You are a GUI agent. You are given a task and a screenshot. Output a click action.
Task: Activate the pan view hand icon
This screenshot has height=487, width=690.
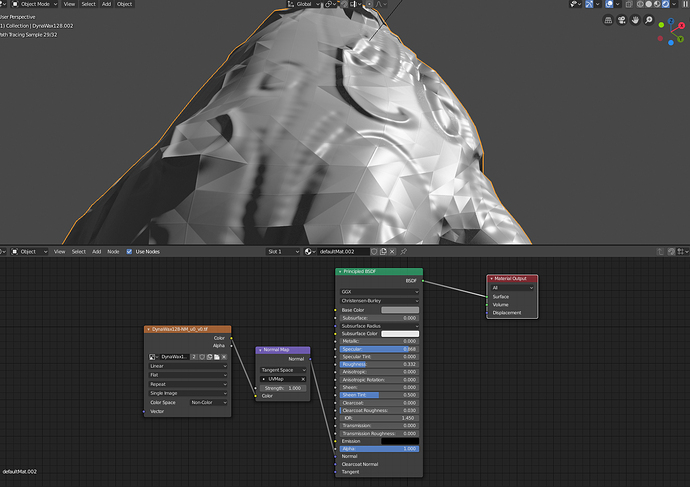pyautogui.click(x=635, y=20)
